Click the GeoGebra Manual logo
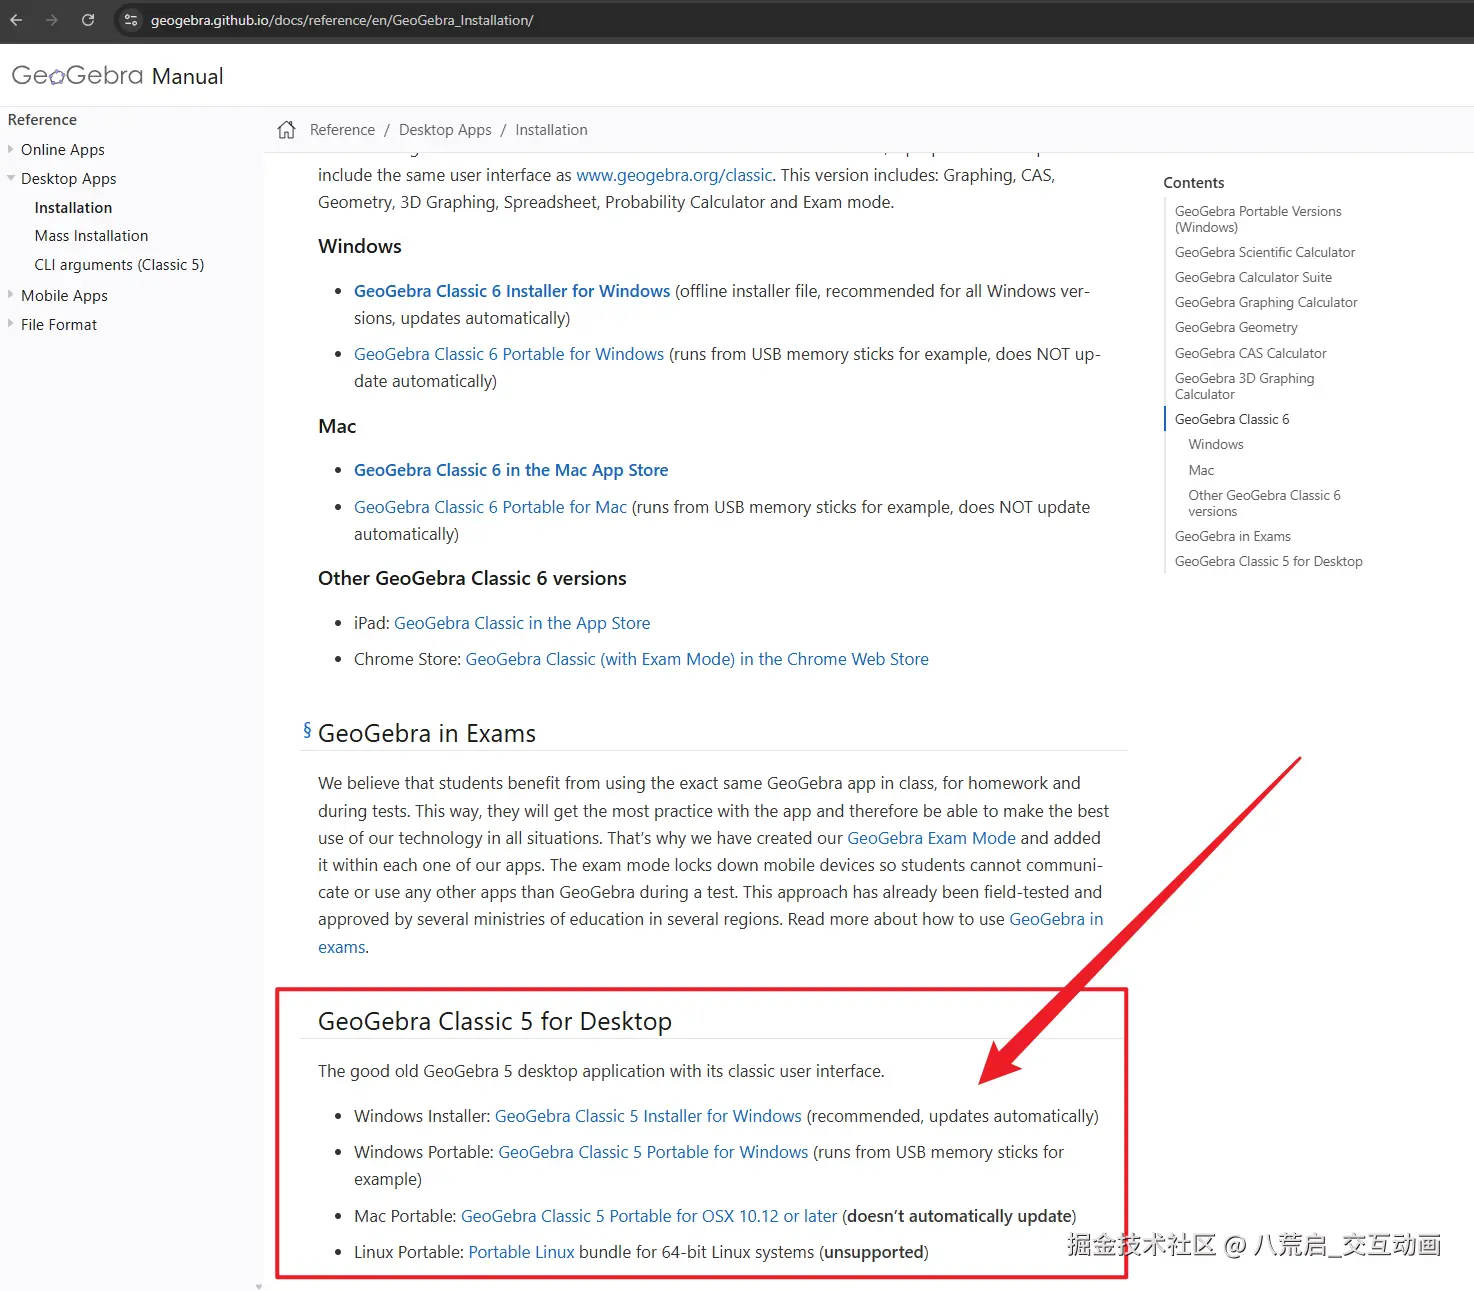 [117, 76]
